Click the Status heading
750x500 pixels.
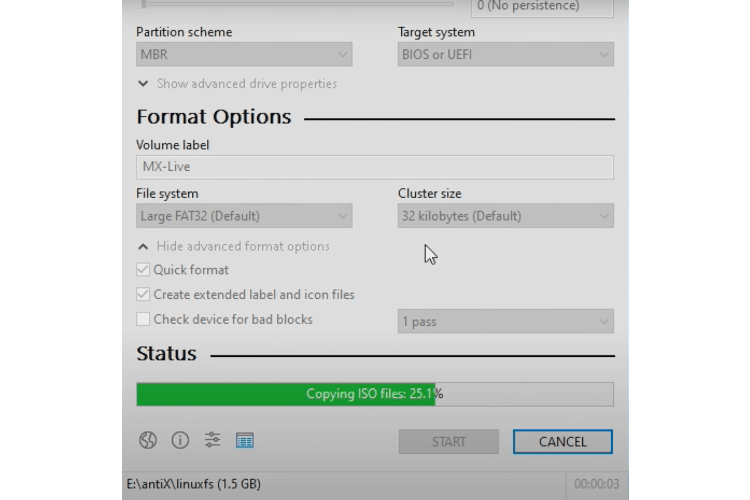tap(166, 354)
